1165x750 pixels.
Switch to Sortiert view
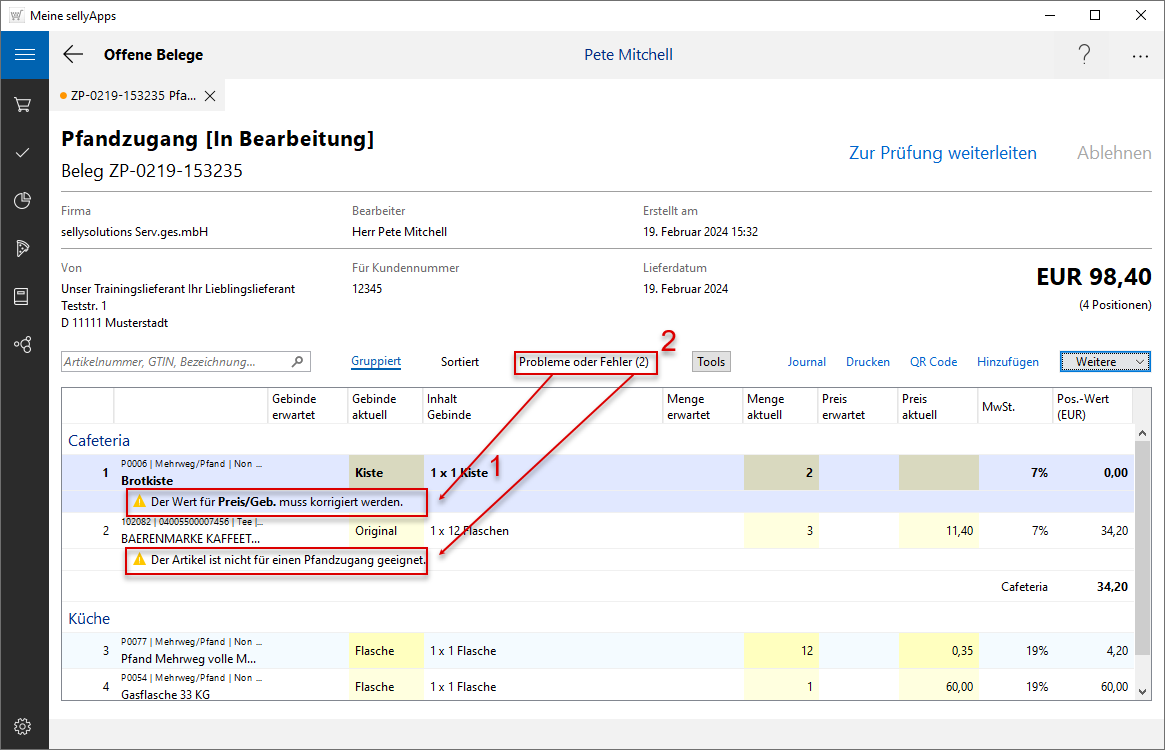(x=460, y=362)
